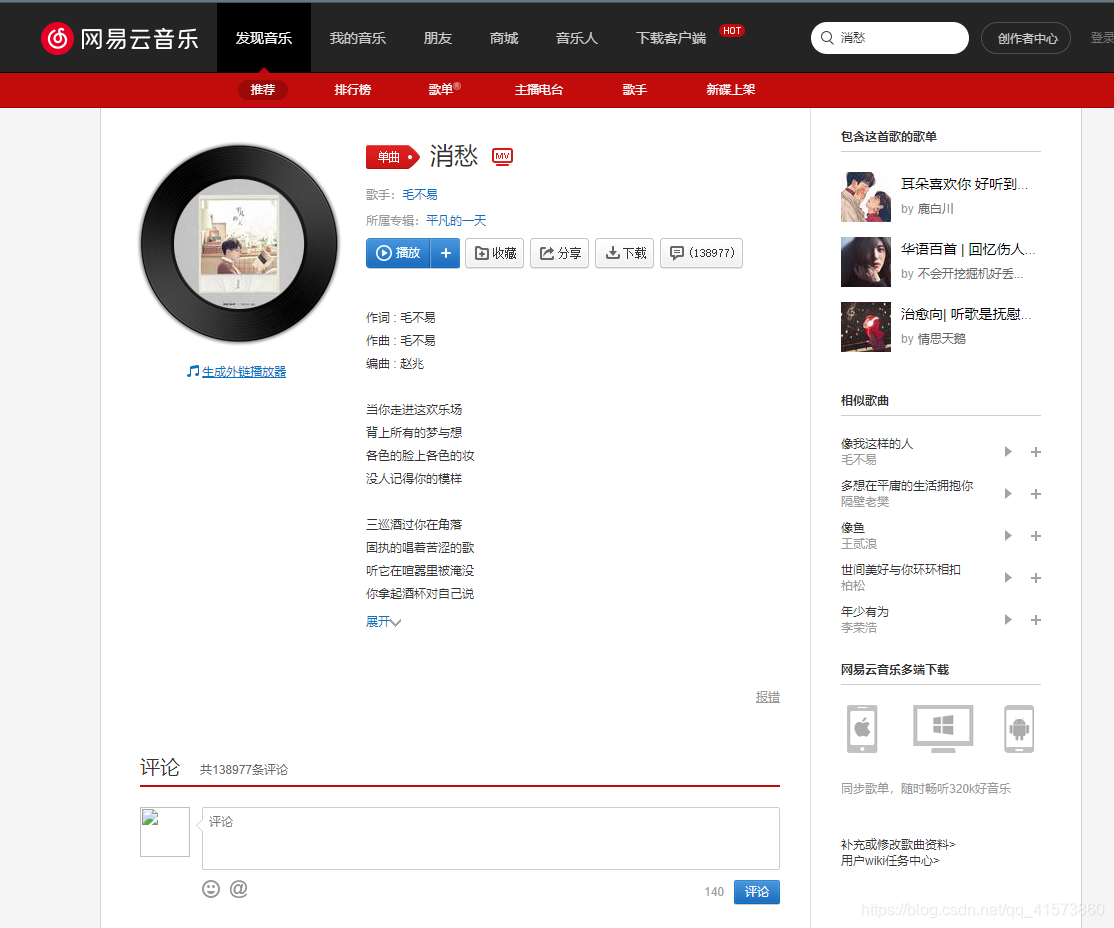1114x928 pixels.
Task: Click the 创作者中心 button
Action: coord(1026,38)
